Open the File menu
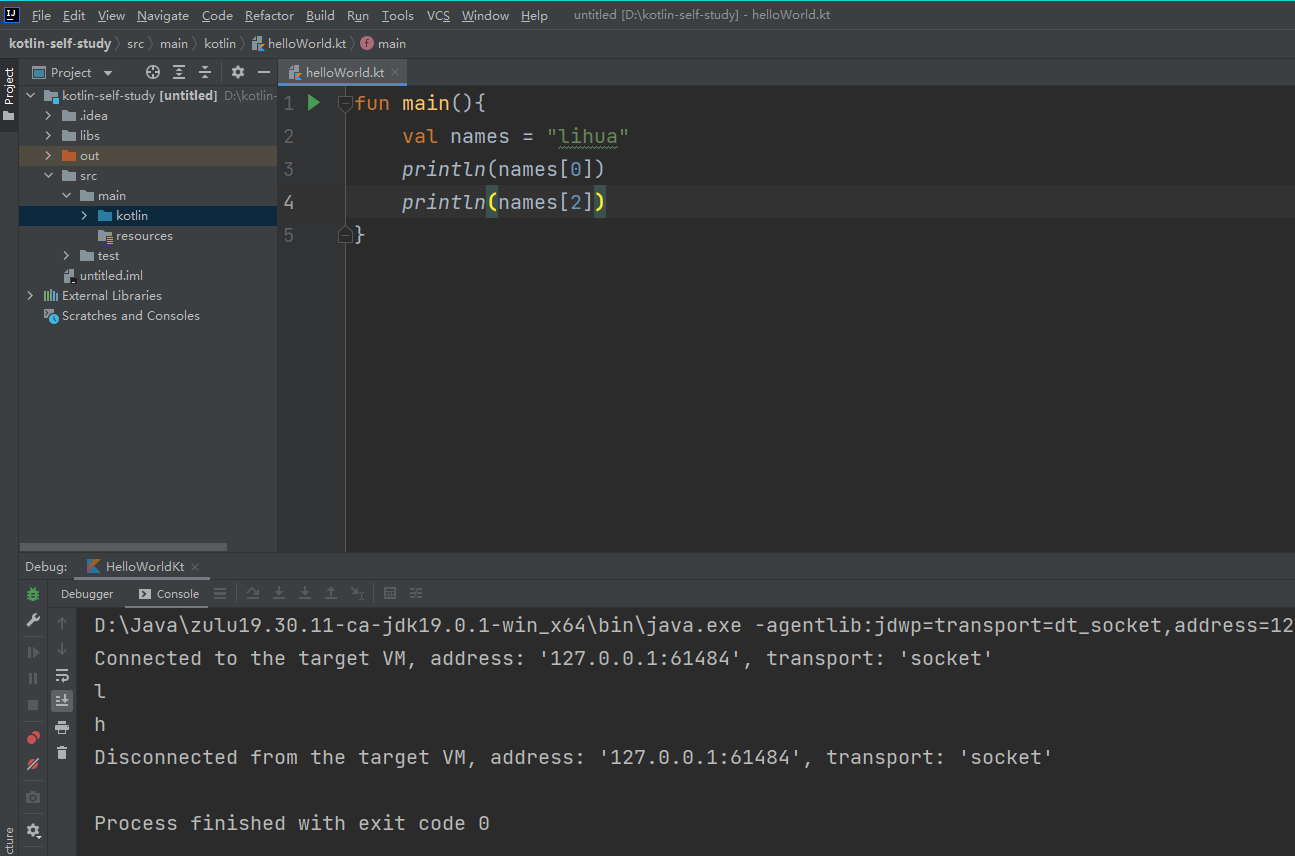Image resolution: width=1295 pixels, height=856 pixels. [x=41, y=15]
